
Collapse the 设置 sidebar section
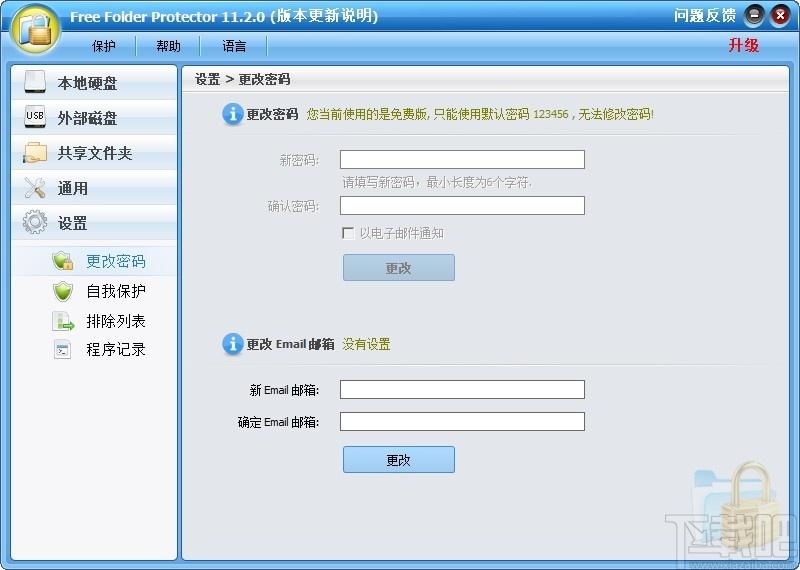pos(94,223)
